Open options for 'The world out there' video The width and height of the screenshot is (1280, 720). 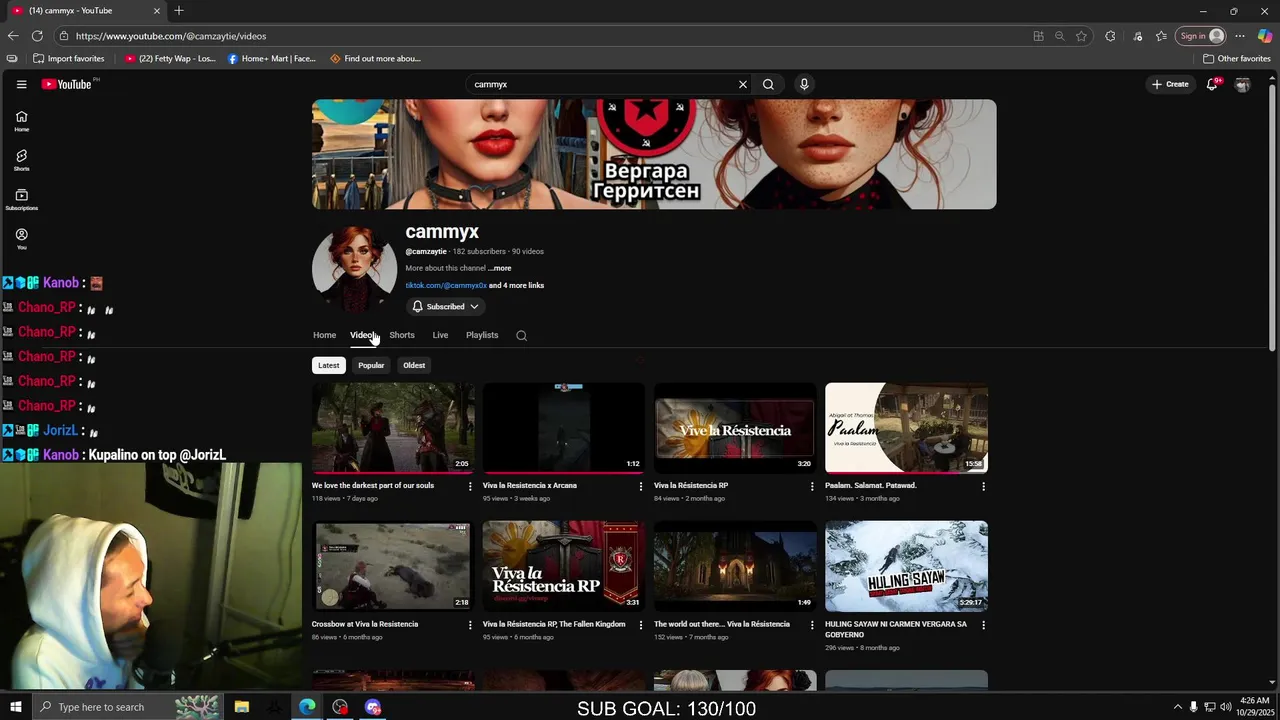click(x=812, y=625)
